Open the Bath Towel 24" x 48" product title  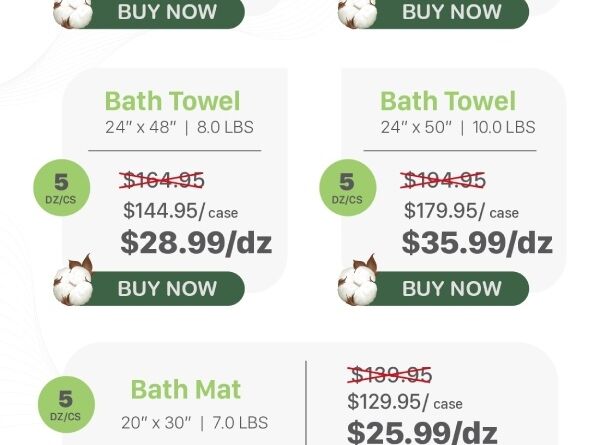tap(172, 101)
